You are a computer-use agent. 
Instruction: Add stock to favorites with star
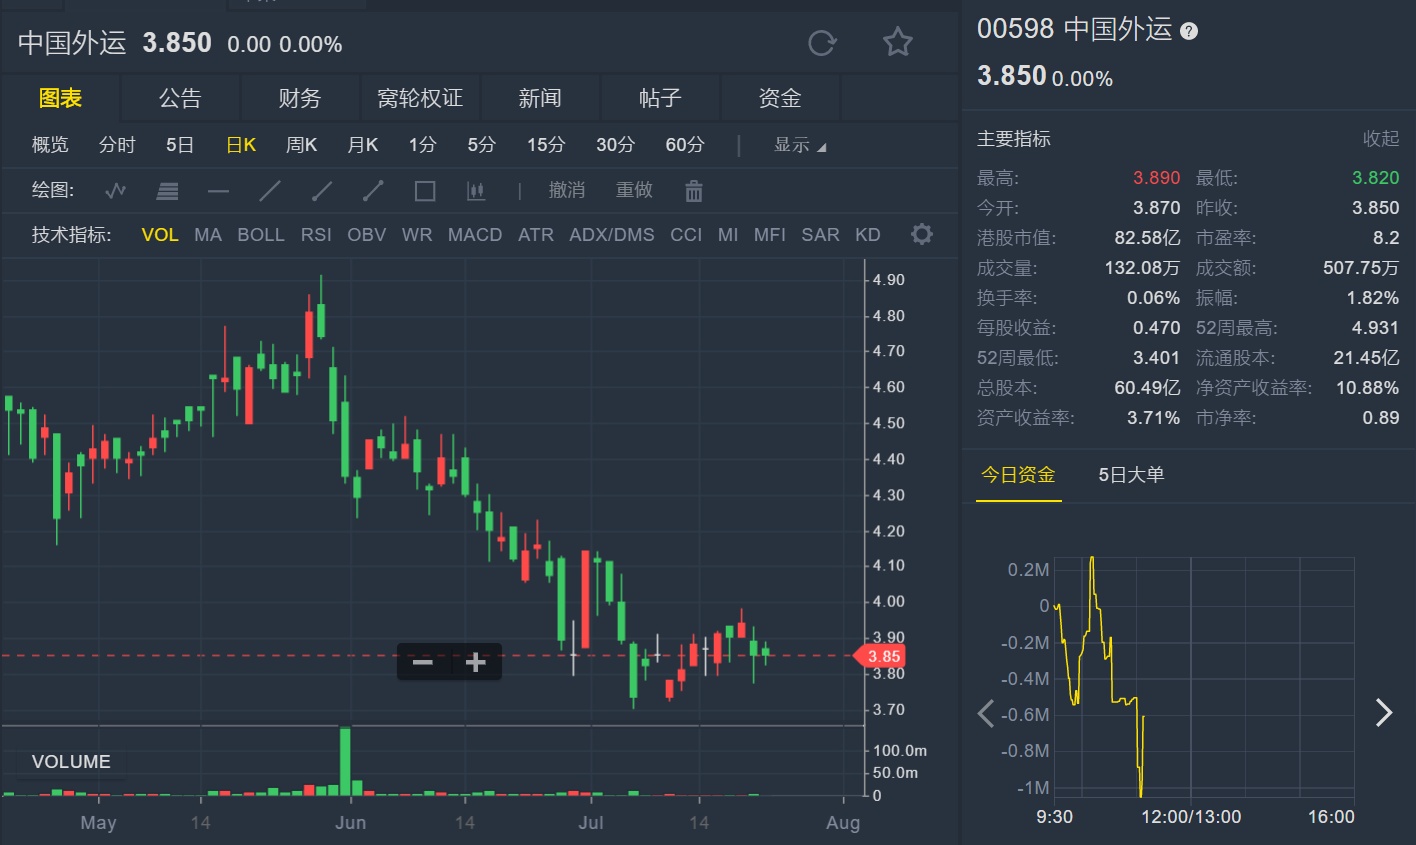point(897,42)
